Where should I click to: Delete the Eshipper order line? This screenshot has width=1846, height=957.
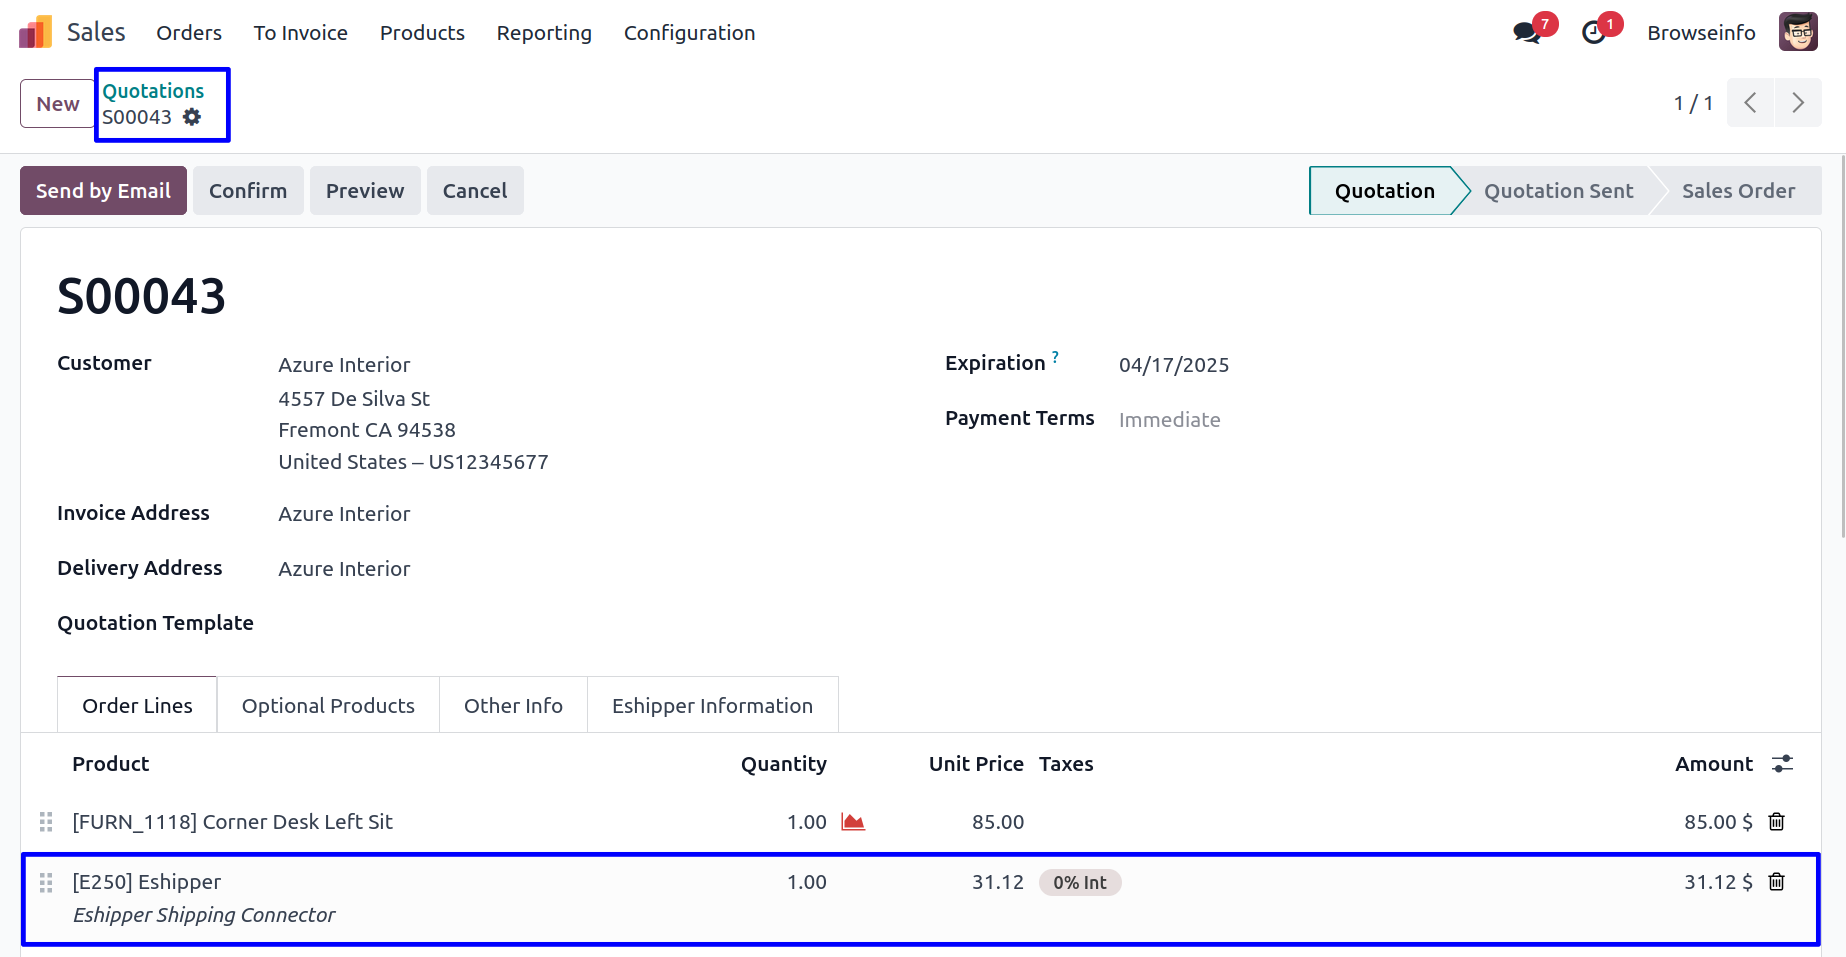click(1776, 882)
